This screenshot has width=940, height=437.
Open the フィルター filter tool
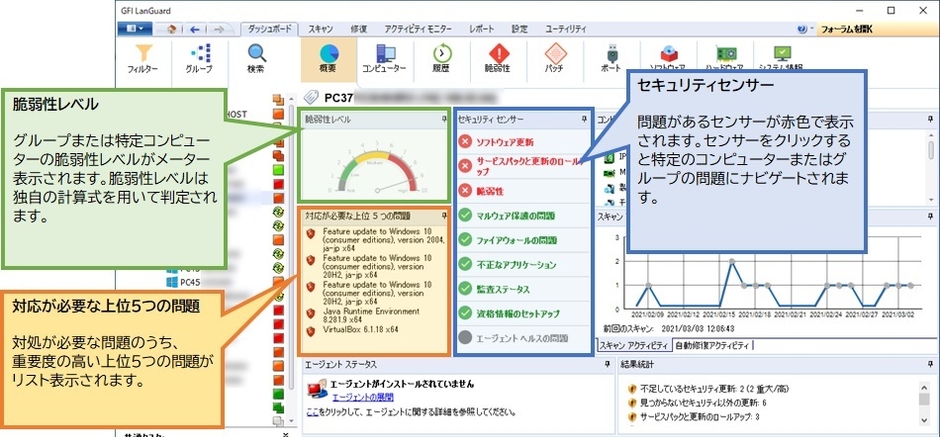(x=143, y=59)
